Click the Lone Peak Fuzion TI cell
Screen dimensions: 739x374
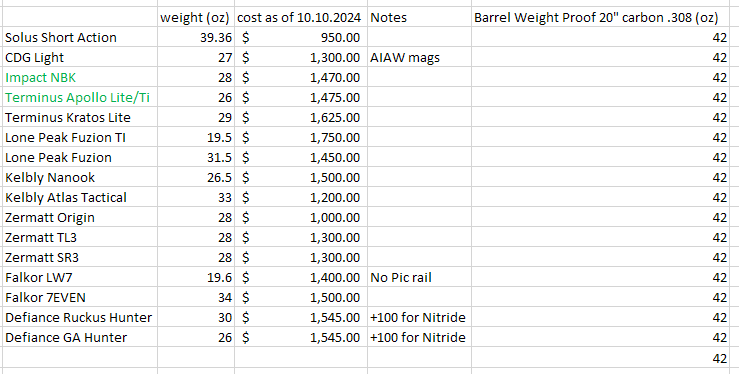pos(79,138)
